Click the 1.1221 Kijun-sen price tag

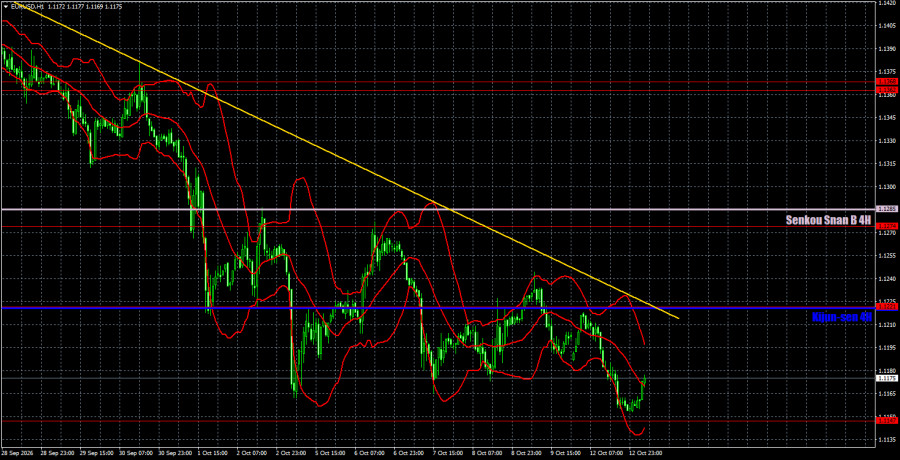(887, 308)
